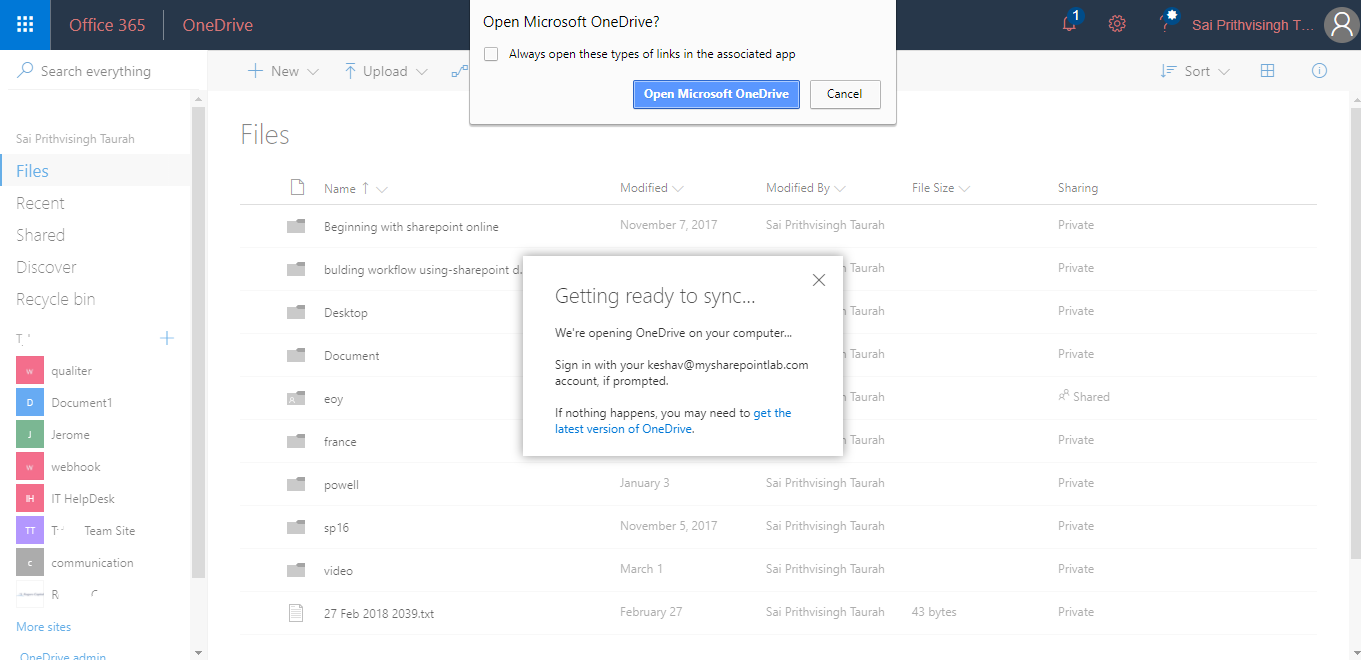Select Shared in left navigation
Screen dimensions: 1361x660
click(40, 235)
